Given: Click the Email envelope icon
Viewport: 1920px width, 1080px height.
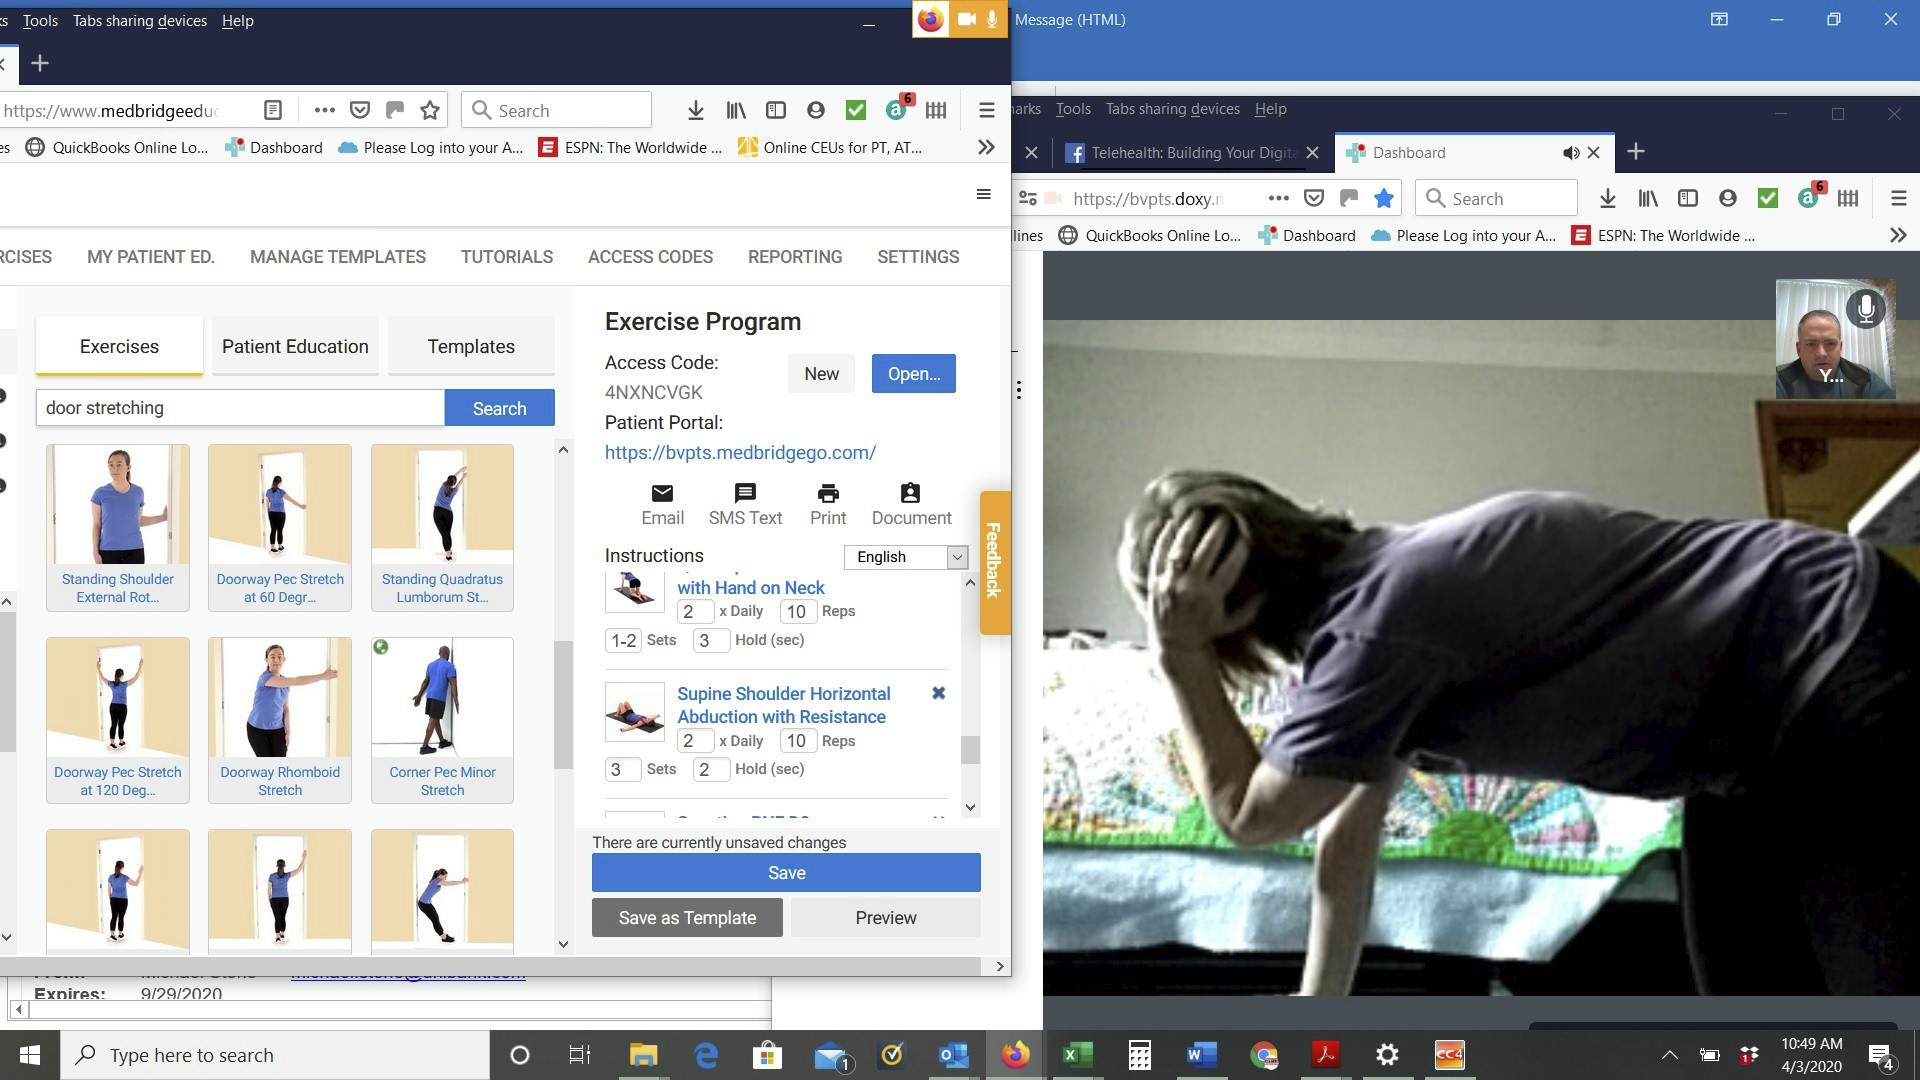Looking at the screenshot, I should click(662, 494).
